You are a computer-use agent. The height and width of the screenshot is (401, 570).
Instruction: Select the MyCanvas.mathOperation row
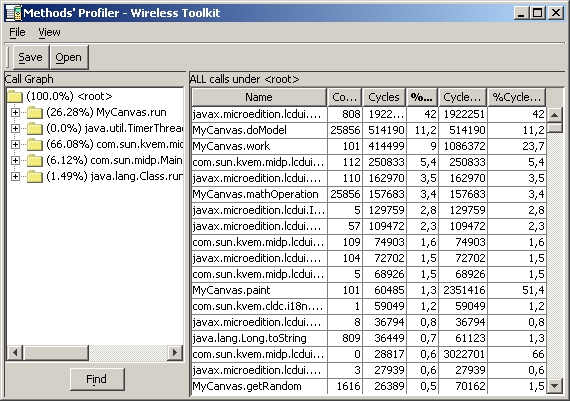(369, 194)
